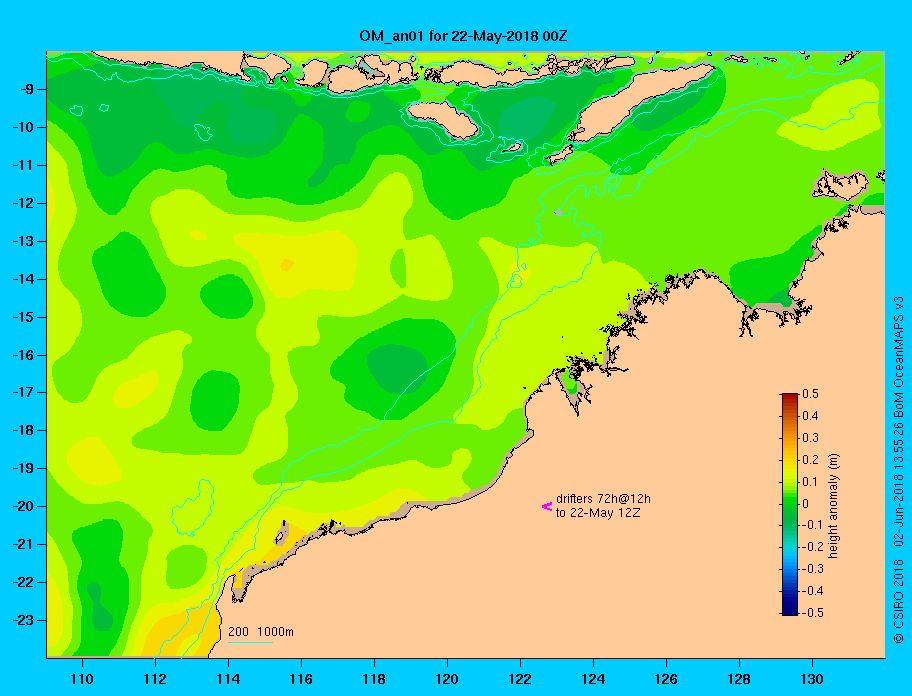The width and height of the screenshot is (912, 696).
Task: Select latitude axis label -18
Action: coord(22,430)
